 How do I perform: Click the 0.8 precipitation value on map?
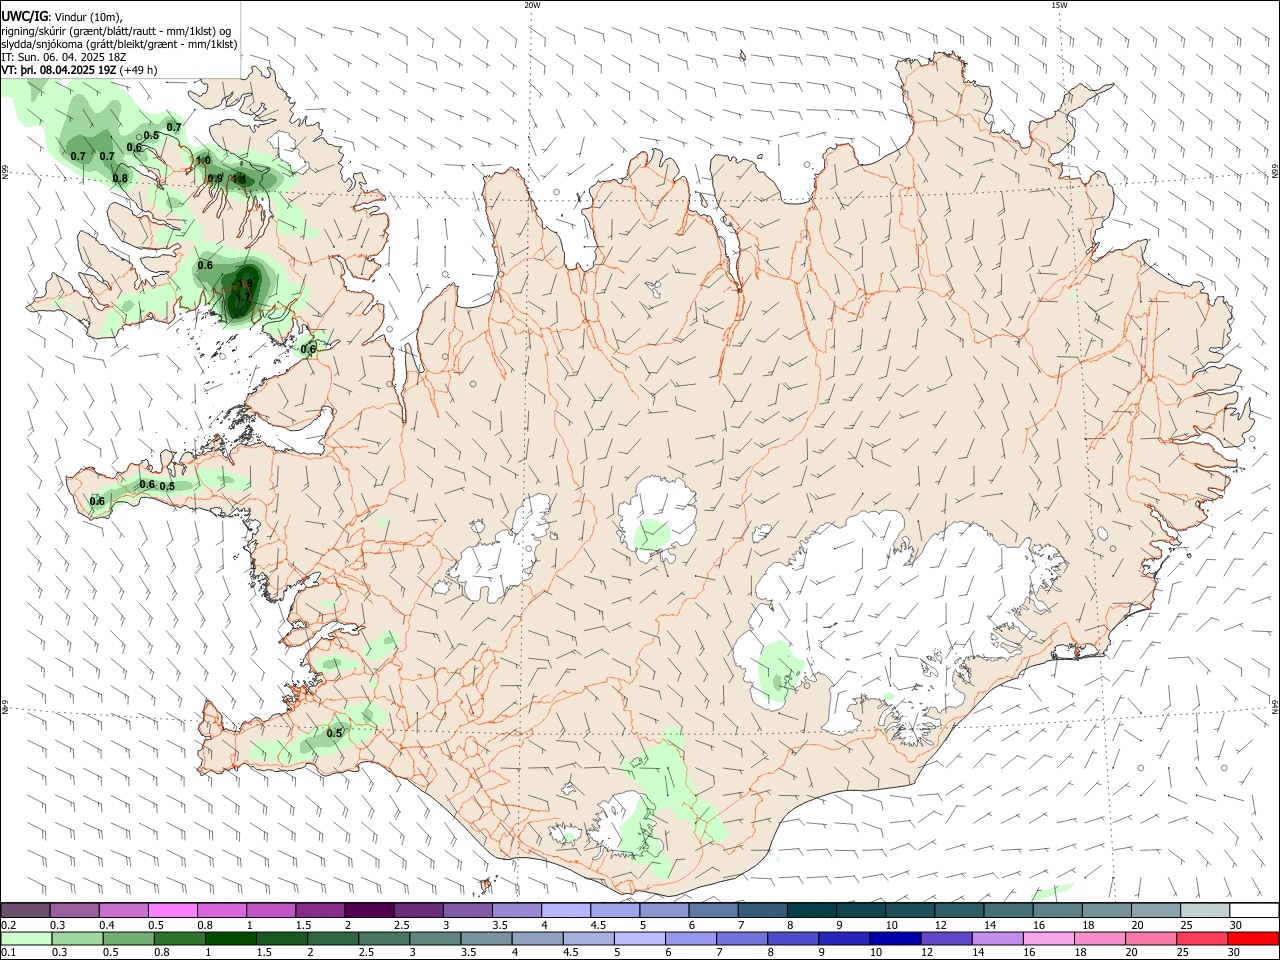pyautogui.click(x=121, y=178)
